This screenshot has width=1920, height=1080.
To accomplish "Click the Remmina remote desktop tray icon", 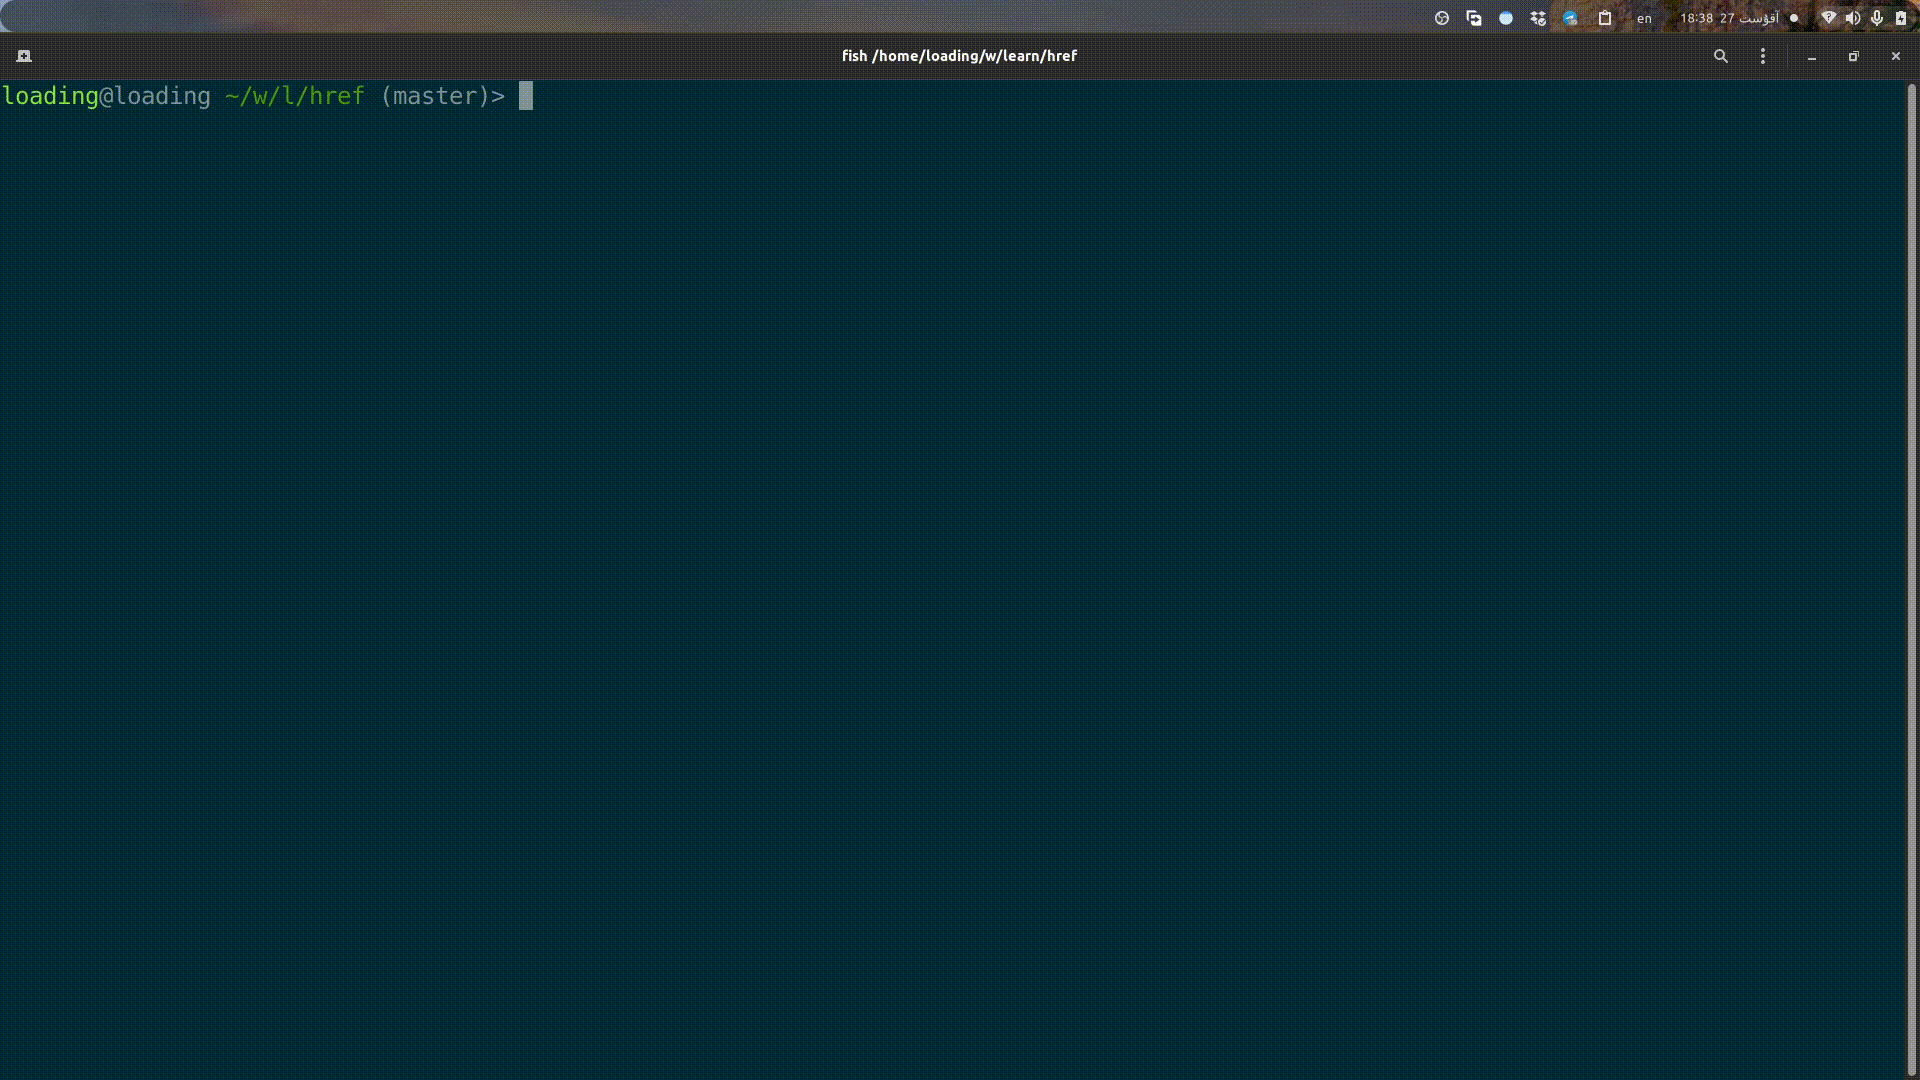I will point(1474,18).
